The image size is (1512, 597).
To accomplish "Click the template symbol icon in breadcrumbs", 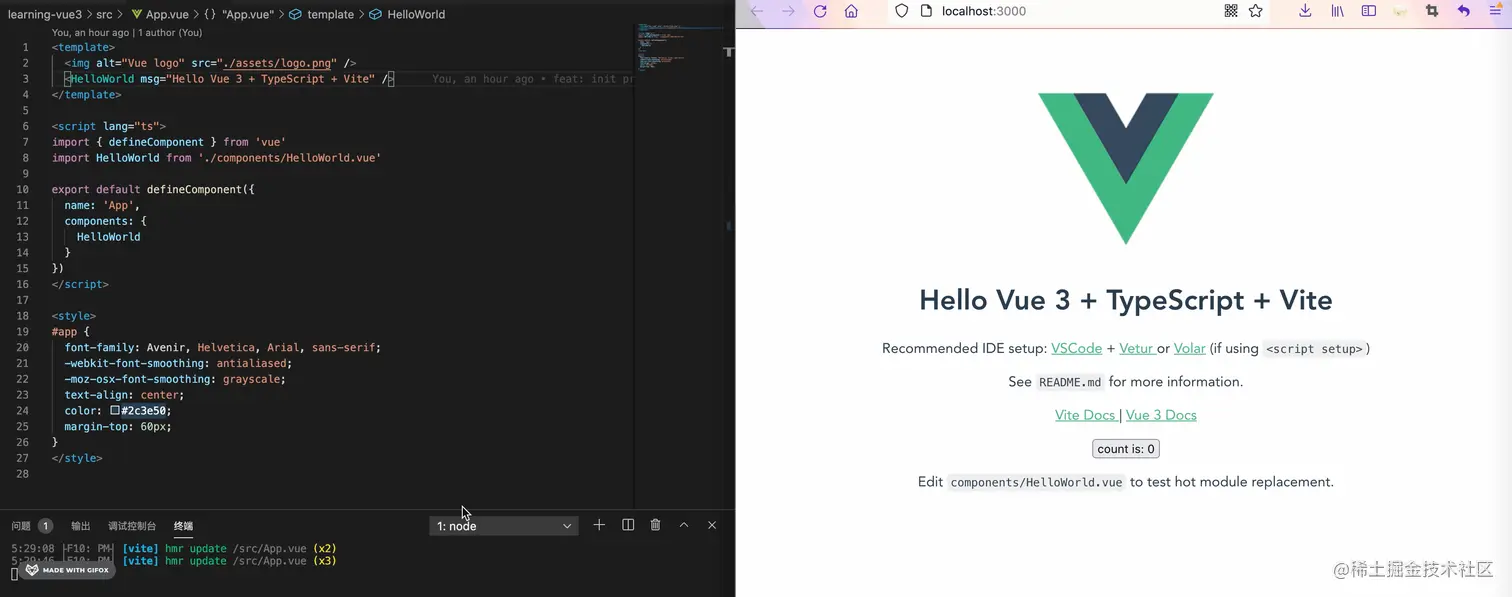I will (x=296, y=14).
